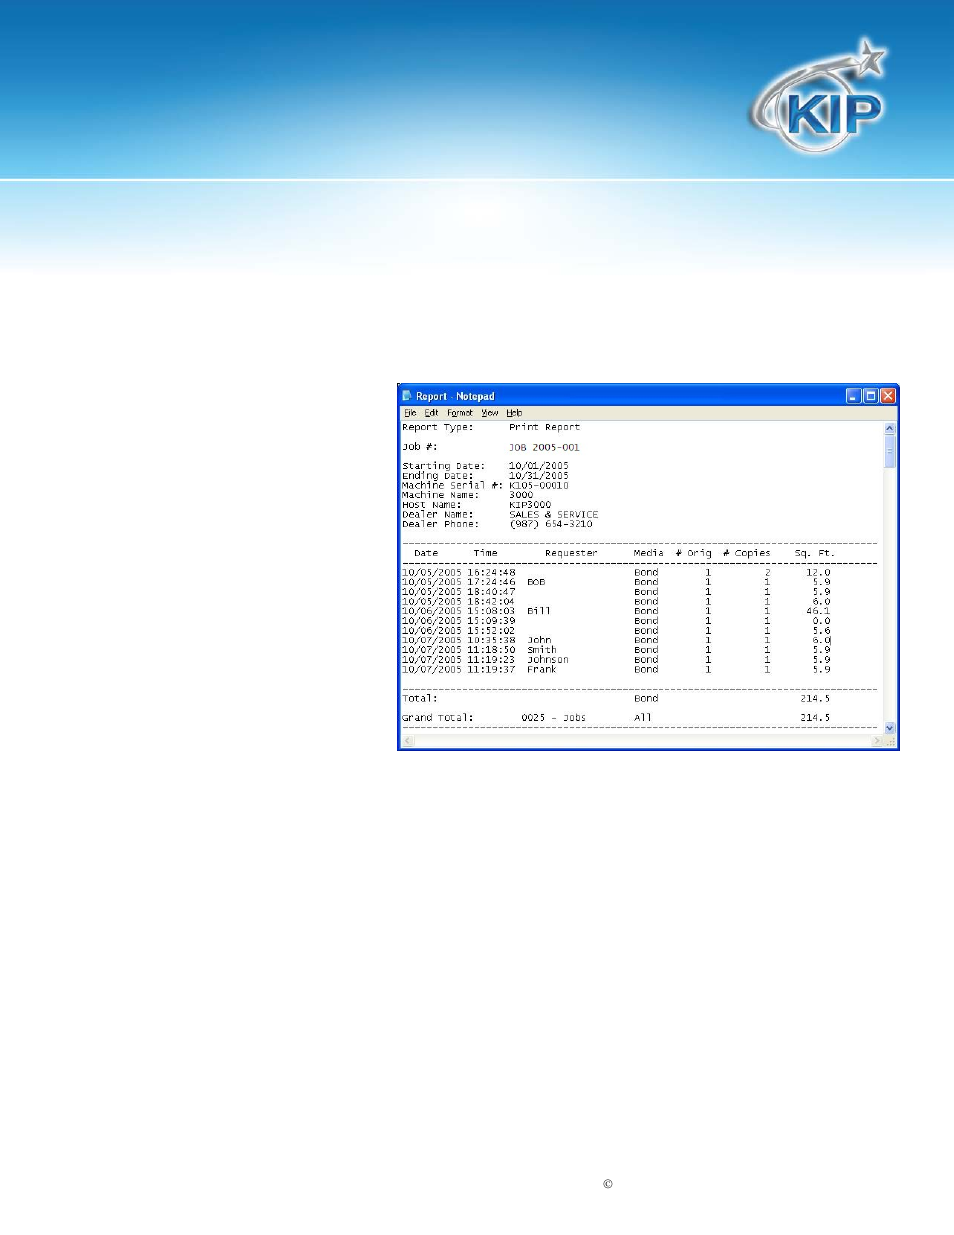Click the dealer name 'SALES & SERVICE'
Viewport: 954px width, 1235px height.
[553, 514]
